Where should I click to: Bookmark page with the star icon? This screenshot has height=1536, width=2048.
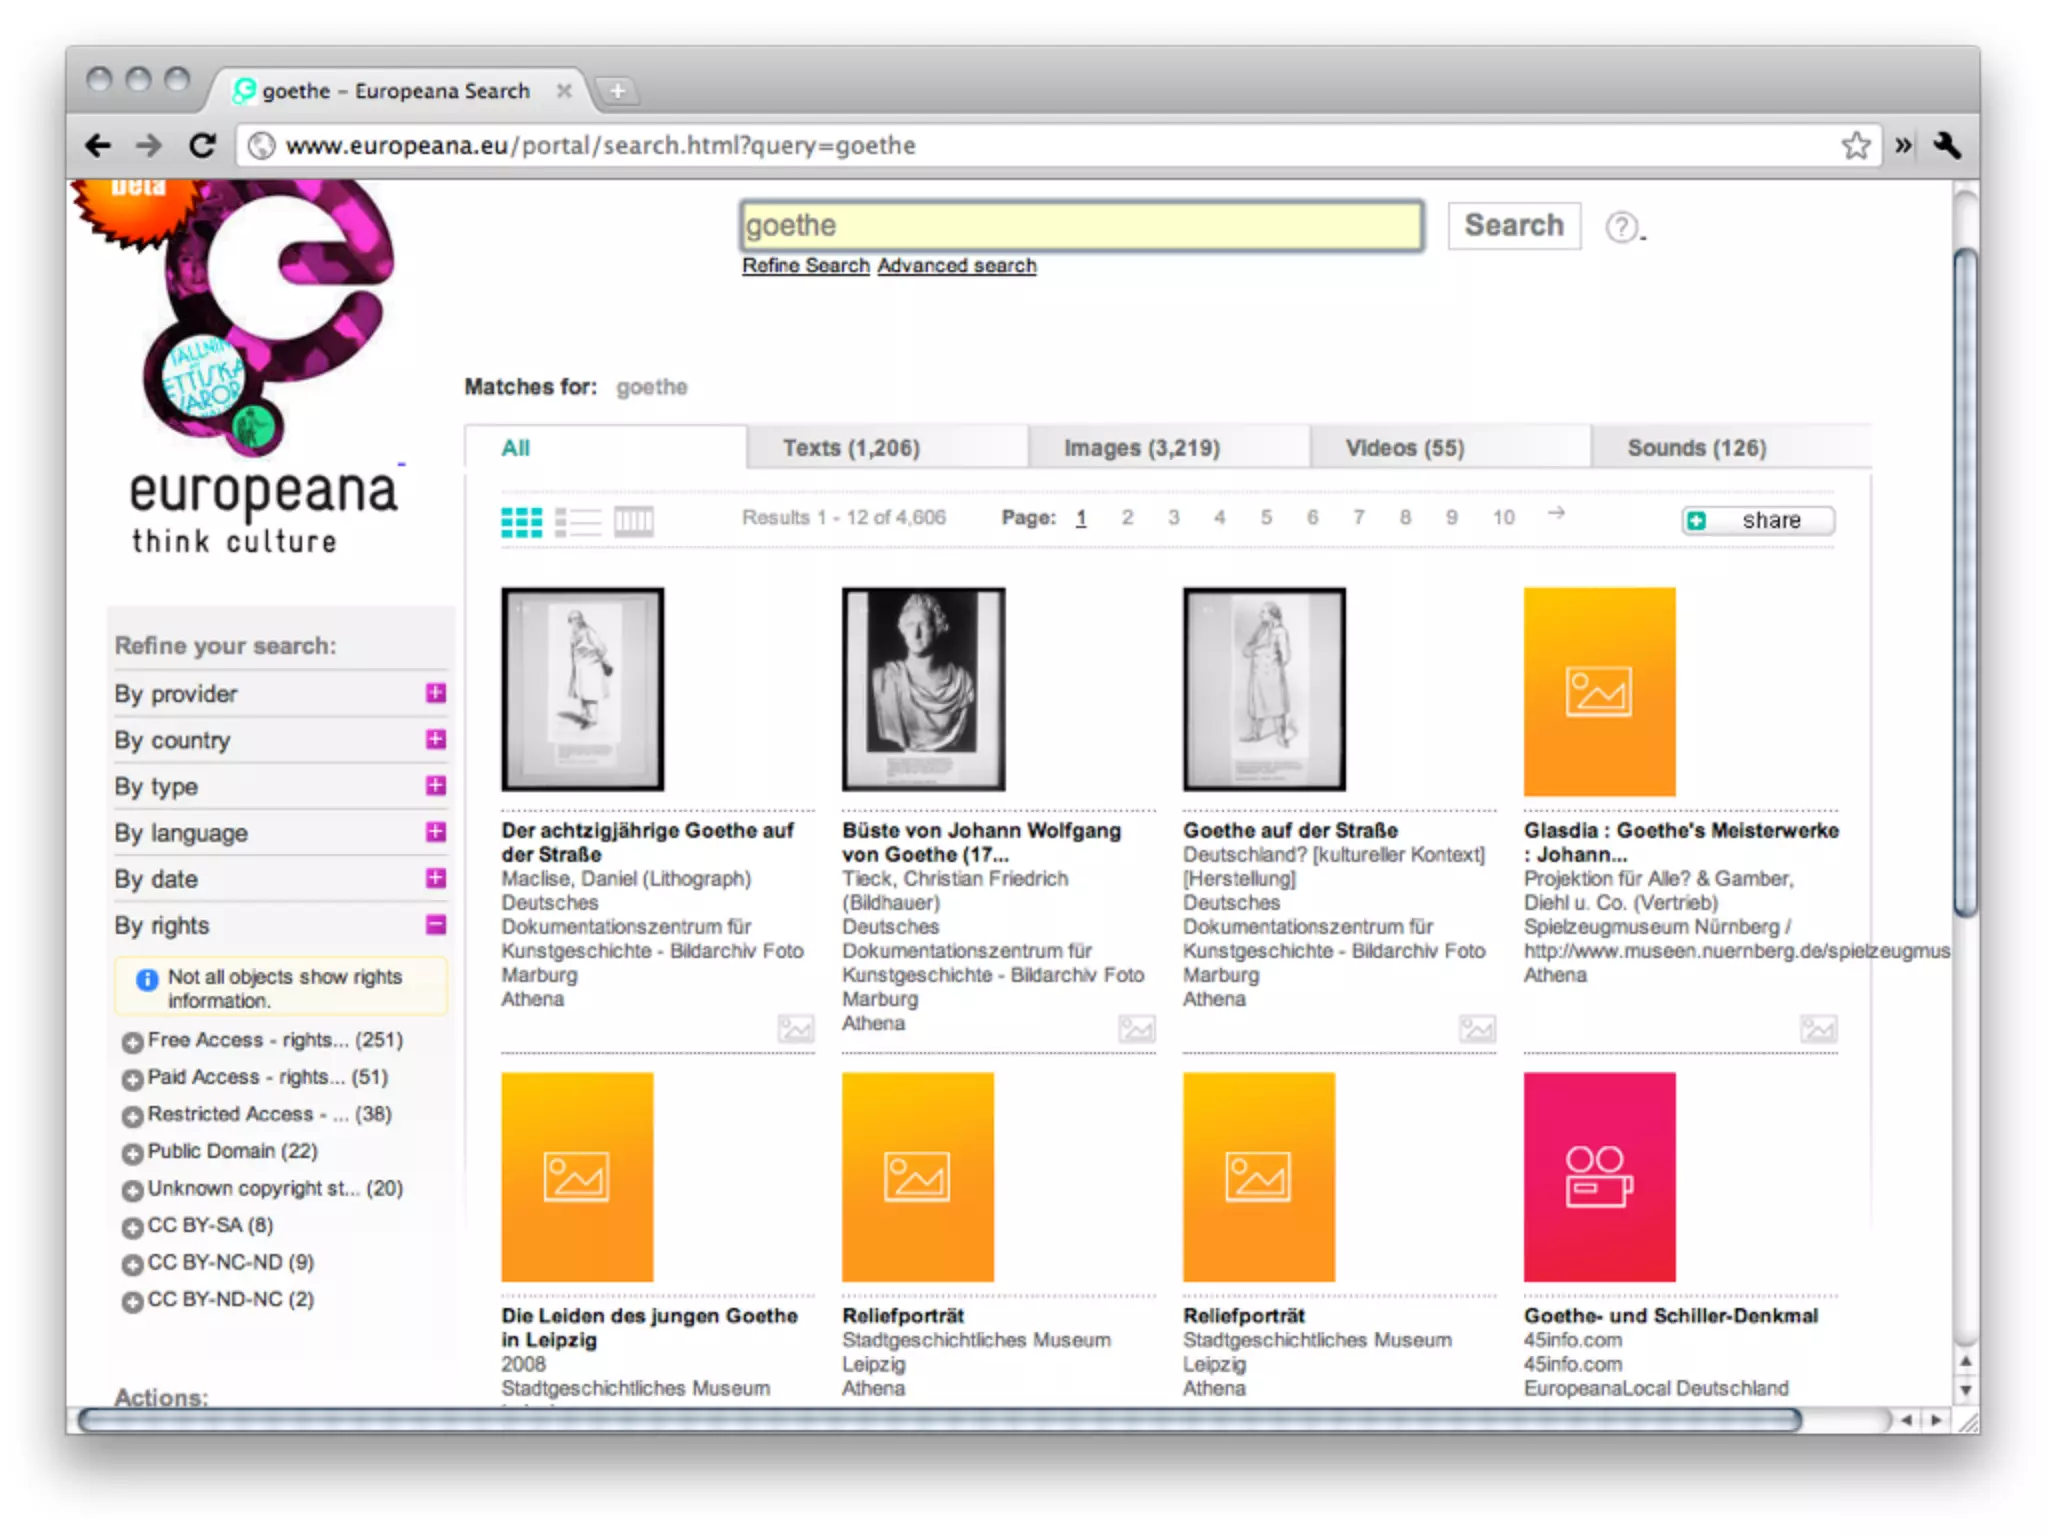pos(1855,146)
